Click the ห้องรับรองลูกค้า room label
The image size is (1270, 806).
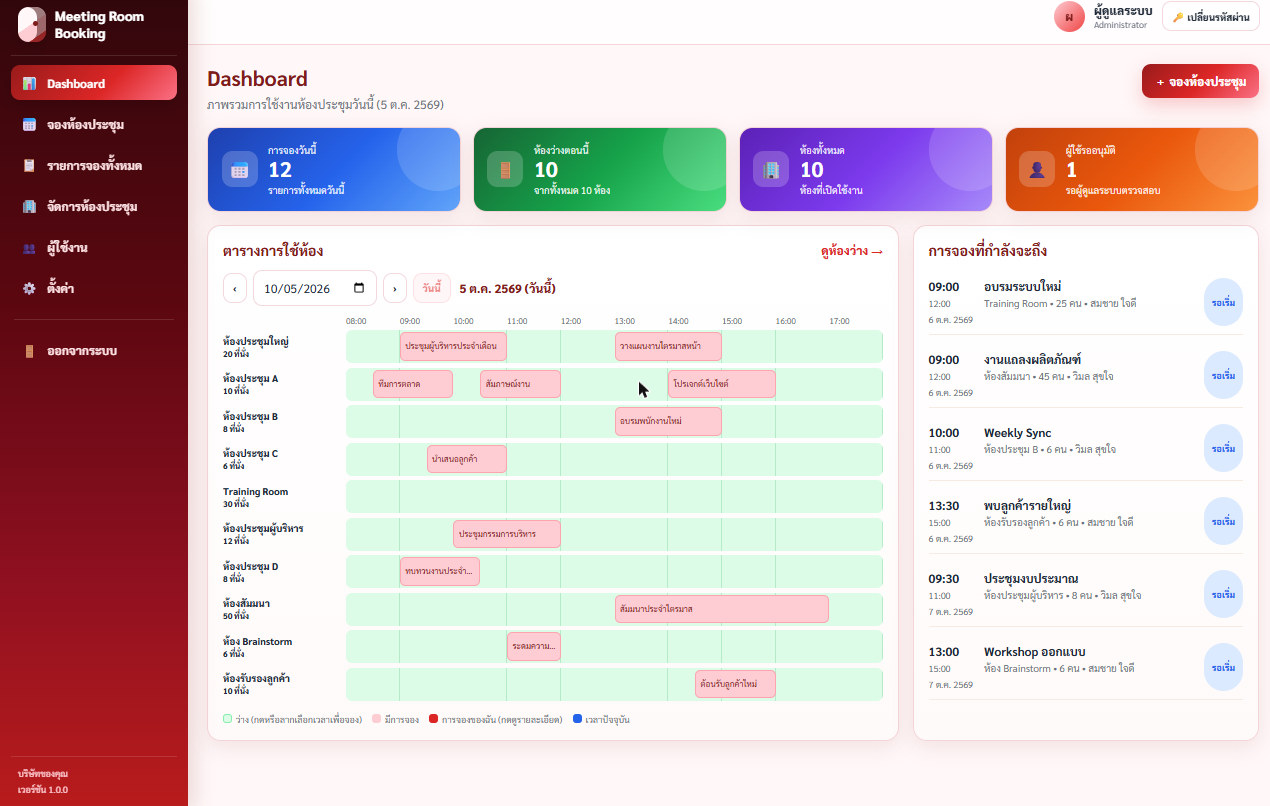coord(257,679)
